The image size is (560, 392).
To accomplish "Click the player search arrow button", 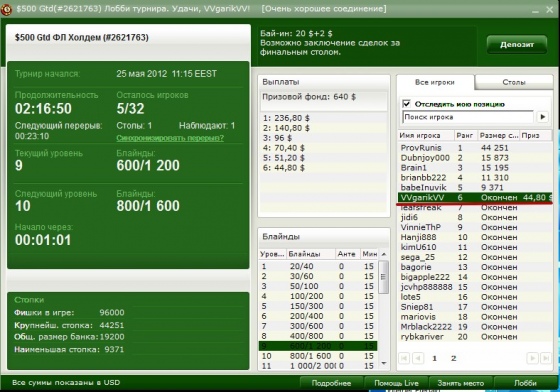I will click(542, 117).
